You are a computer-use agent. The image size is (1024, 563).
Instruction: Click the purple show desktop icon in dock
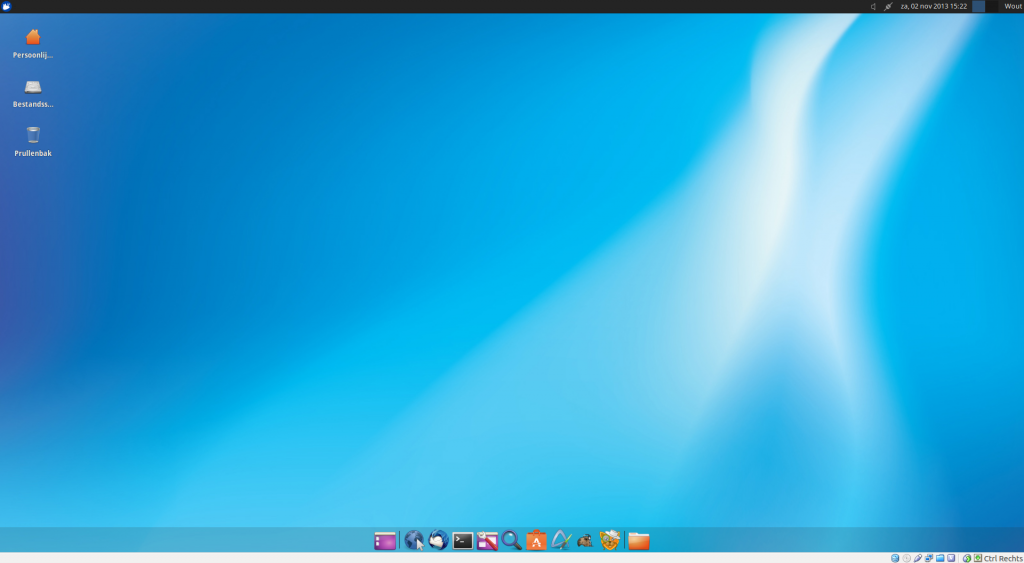tap(385, 541)
